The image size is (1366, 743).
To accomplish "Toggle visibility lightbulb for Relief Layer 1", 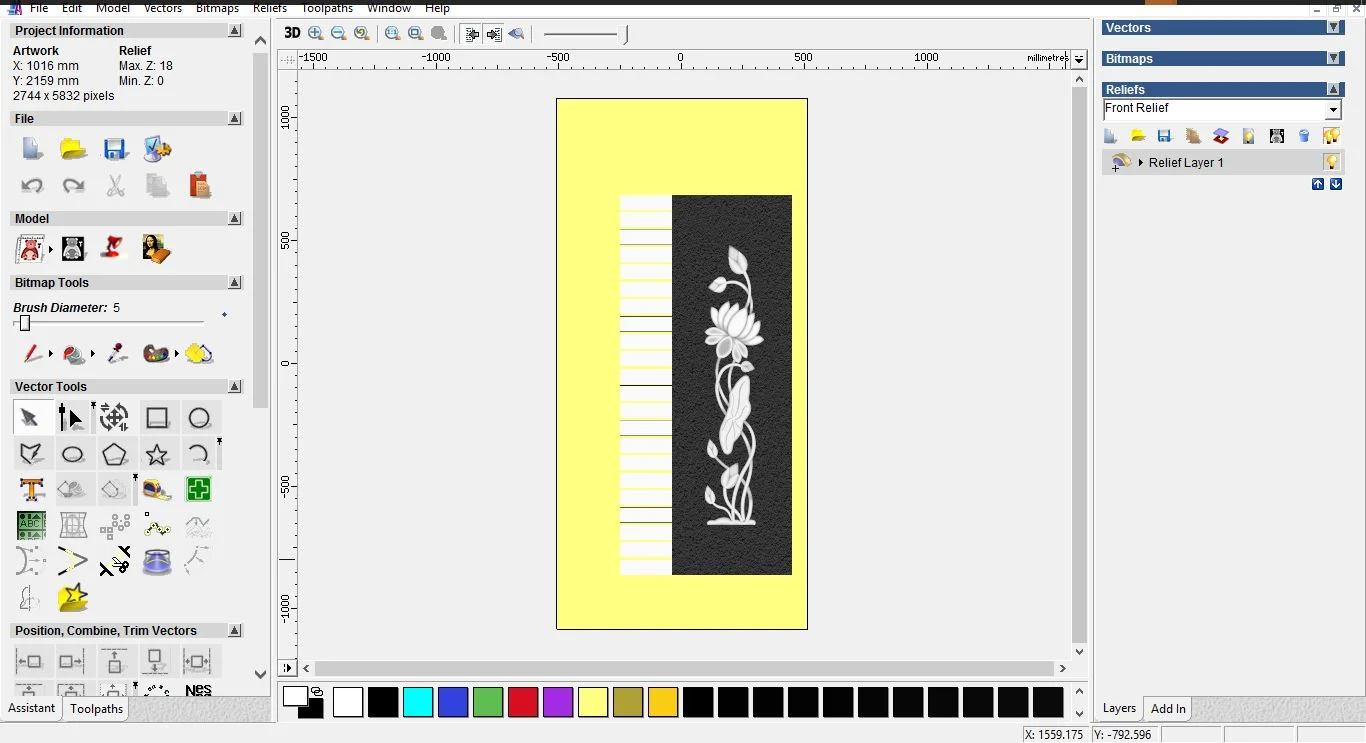I will point(1331,162).
